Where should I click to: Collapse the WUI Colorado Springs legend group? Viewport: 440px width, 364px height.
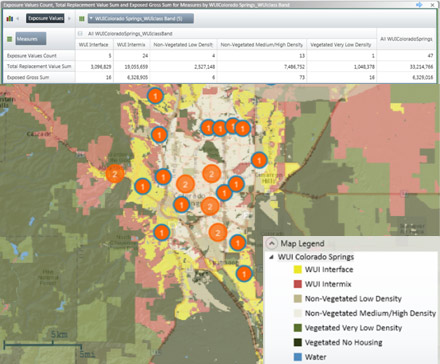pos(271,257)
